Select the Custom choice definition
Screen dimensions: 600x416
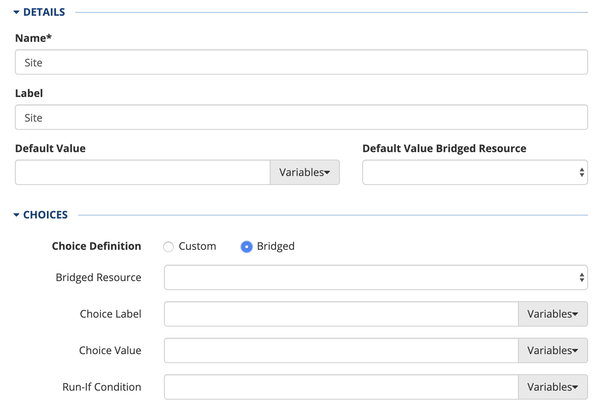point(168,246)
